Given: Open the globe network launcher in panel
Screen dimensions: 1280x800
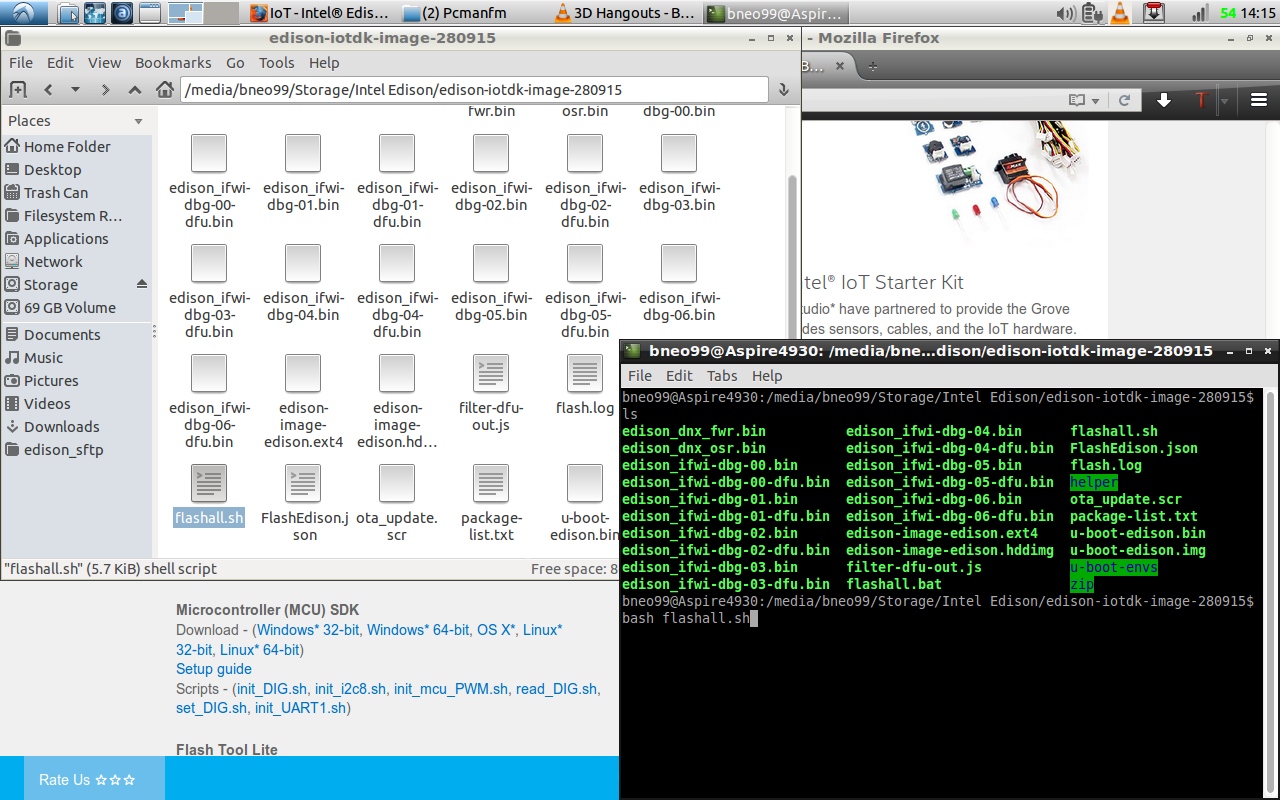Looking at the screenshot, I should click(95, 13).
